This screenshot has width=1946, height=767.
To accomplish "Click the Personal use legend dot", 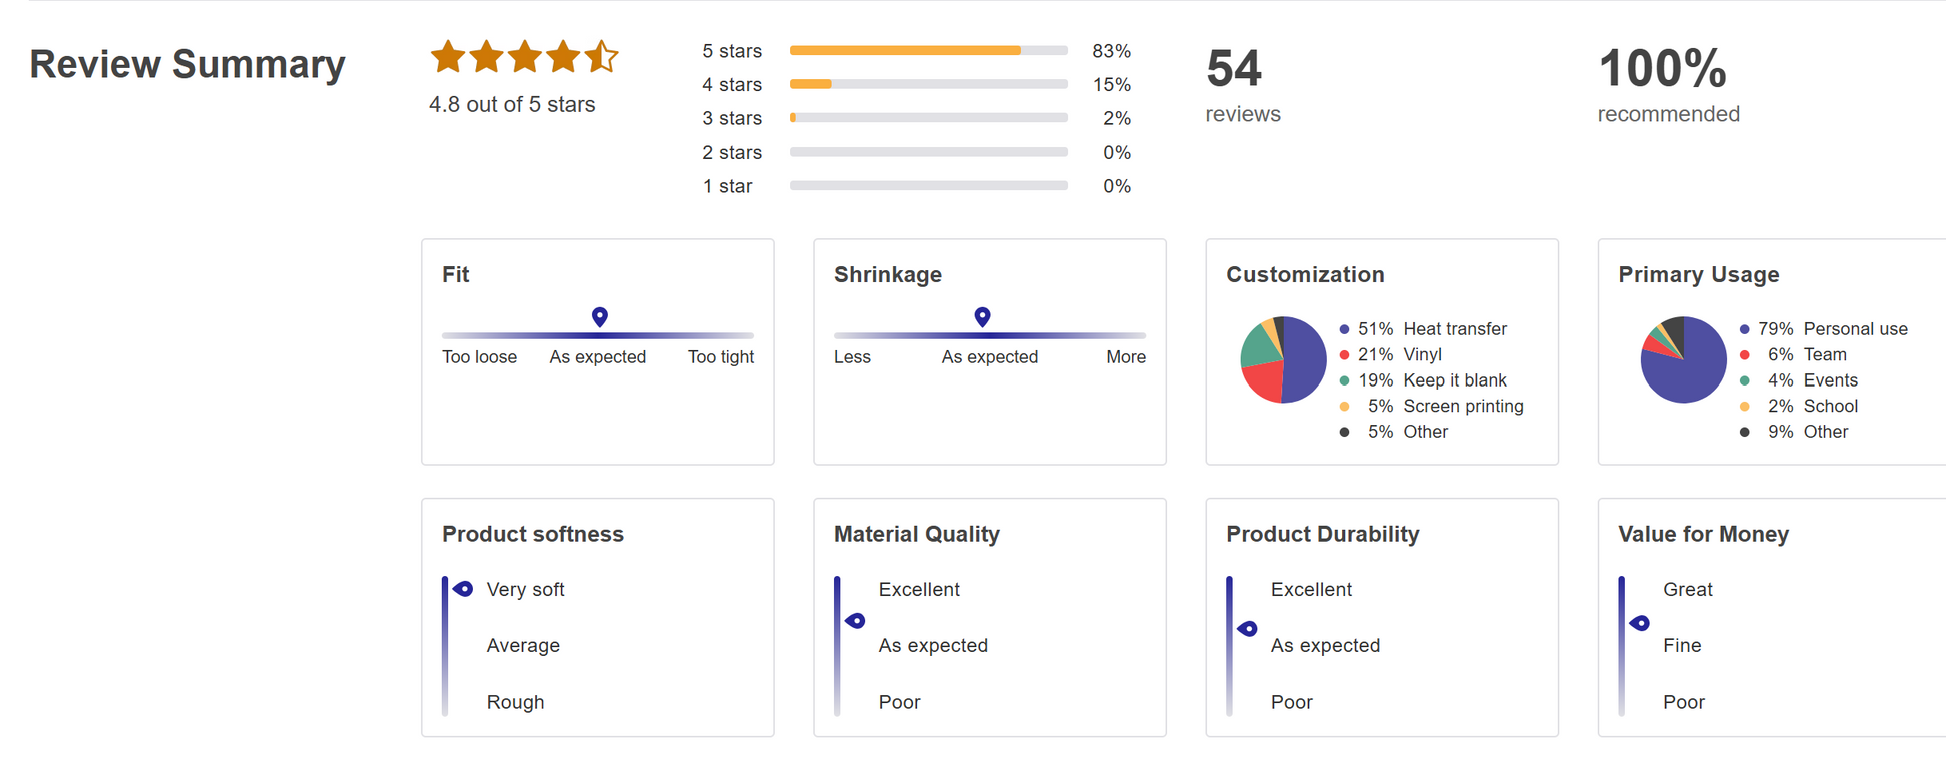I will tap(1744, 329).
